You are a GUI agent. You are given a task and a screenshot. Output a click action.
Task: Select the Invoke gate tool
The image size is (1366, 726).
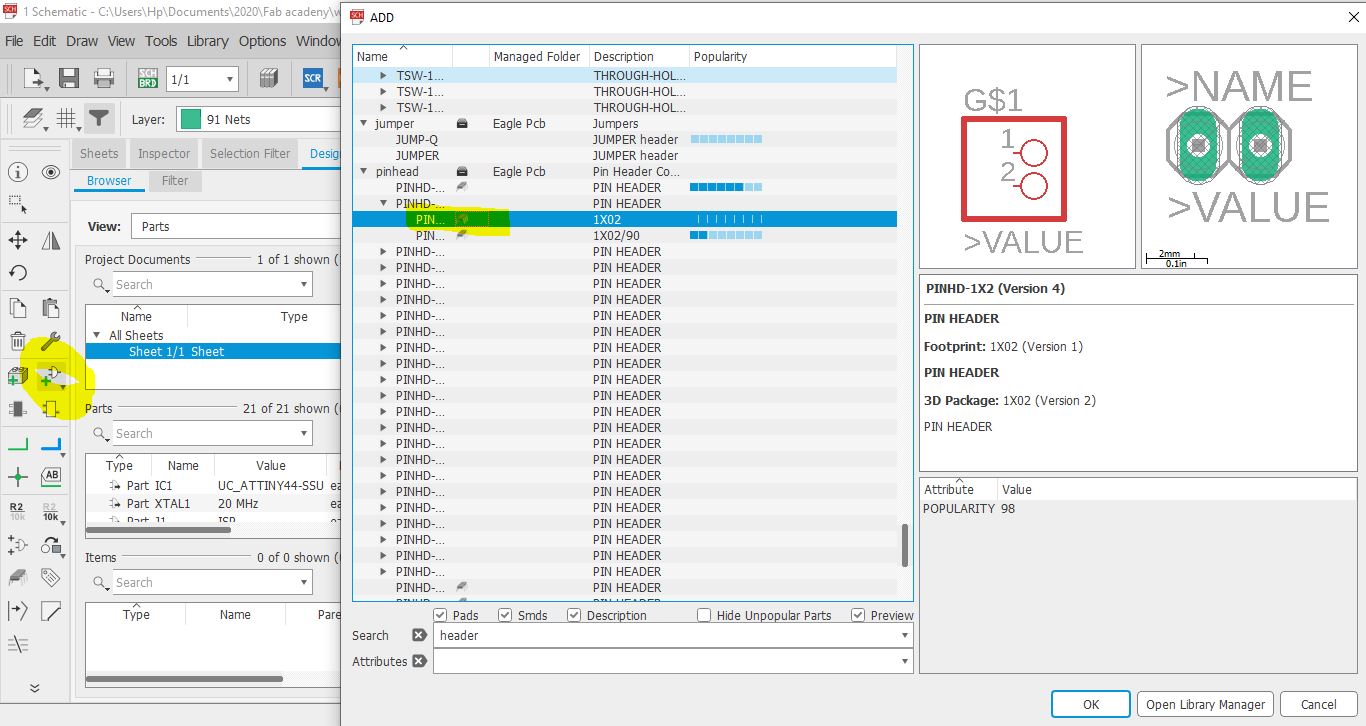click(18, 545)
